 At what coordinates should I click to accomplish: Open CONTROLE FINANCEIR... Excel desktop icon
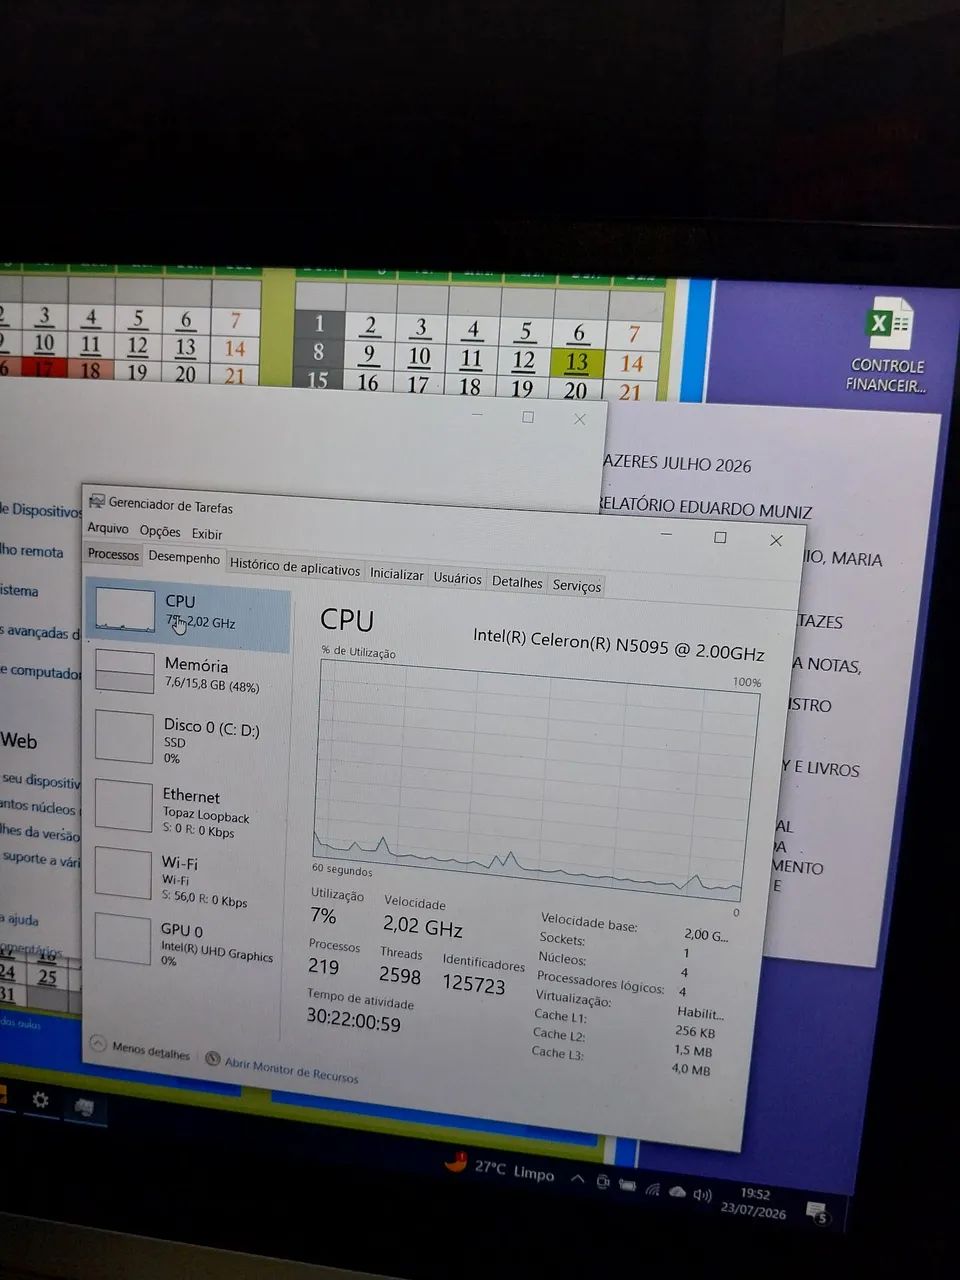[x=887, y=346]
